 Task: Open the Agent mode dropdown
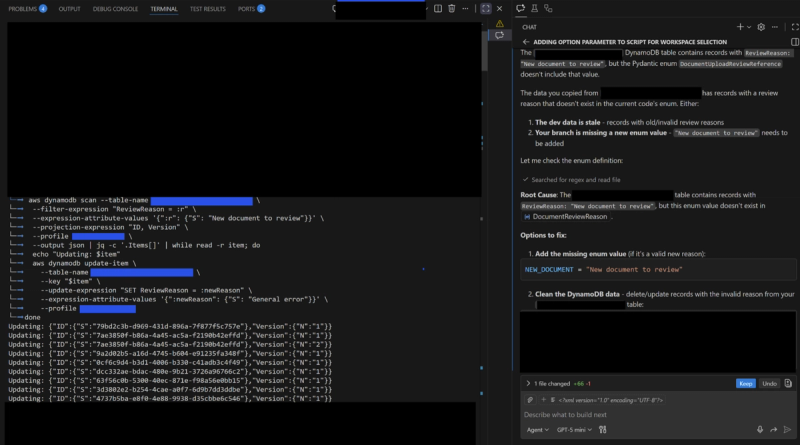(x=537, y=430)
